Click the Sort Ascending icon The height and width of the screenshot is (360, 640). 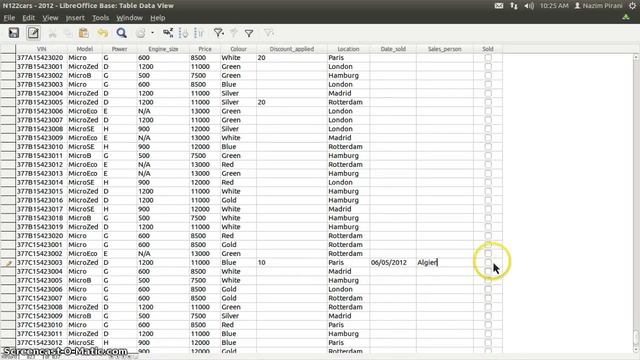pos(183,33)
